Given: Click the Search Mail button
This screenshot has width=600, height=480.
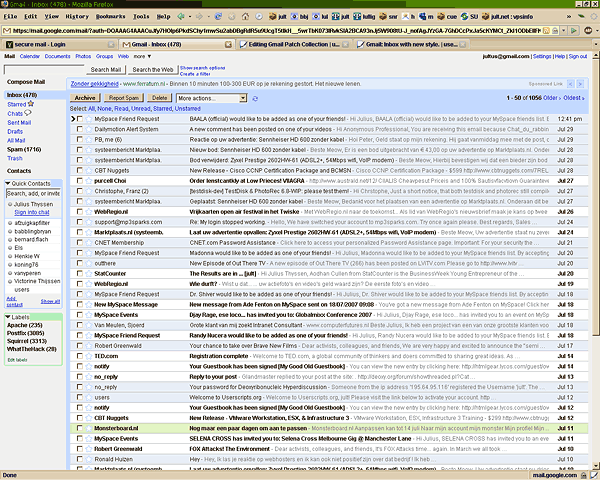Looking at the screenshot, I should 106,70.
